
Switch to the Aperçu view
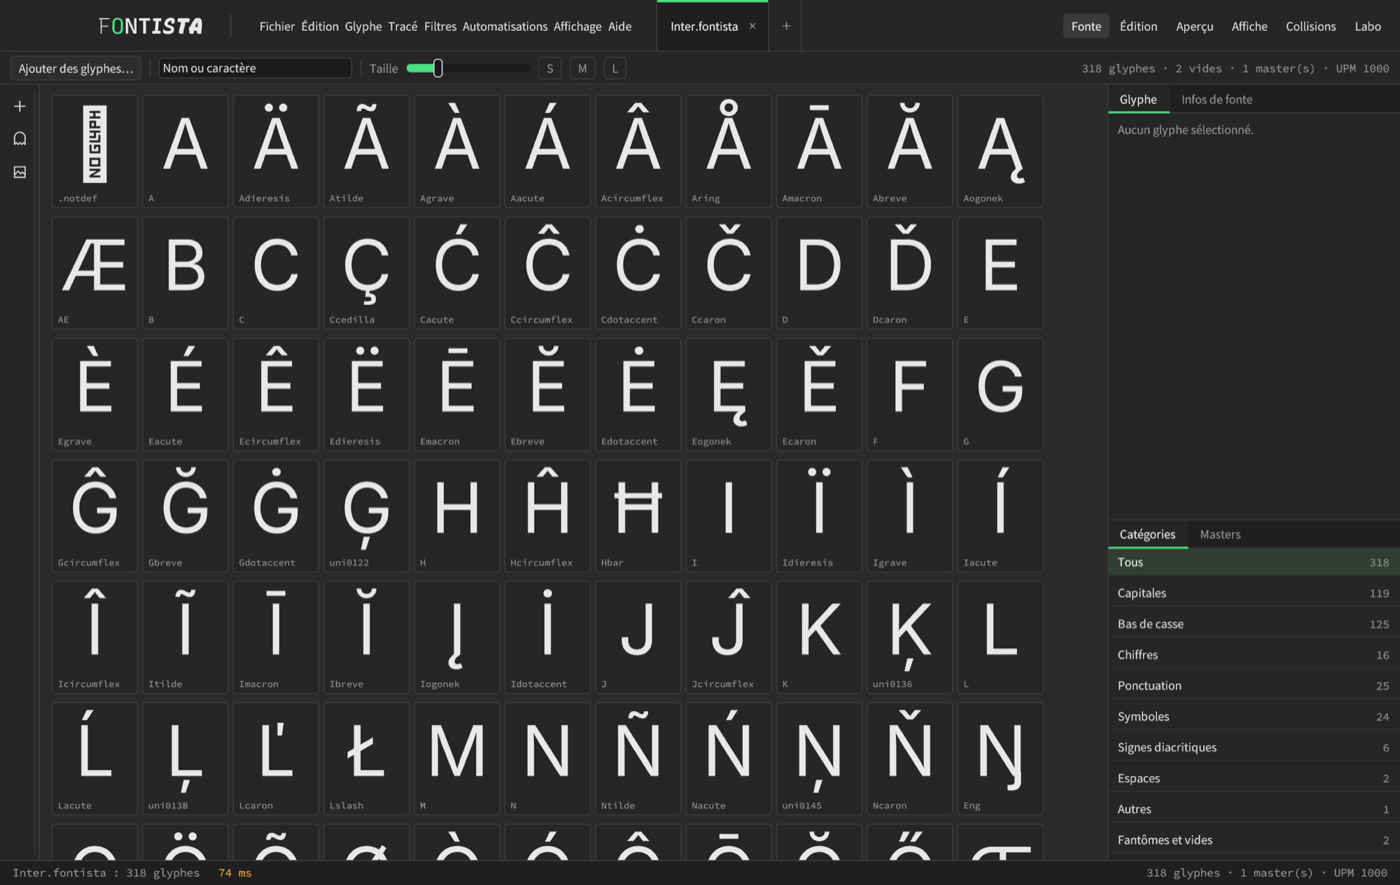click(x=1195, y=26)
